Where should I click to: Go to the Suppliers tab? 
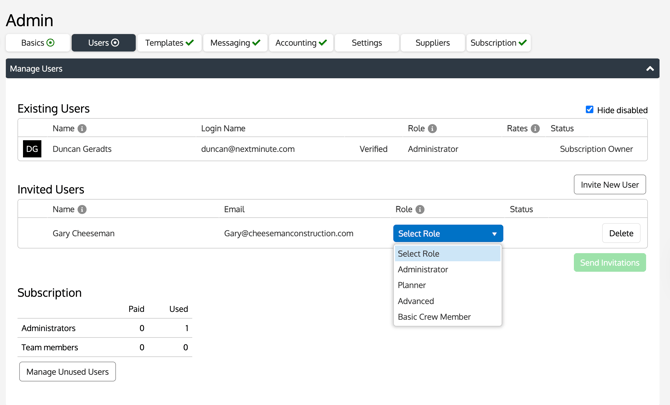pyautogui.click(x=432, y=43)
